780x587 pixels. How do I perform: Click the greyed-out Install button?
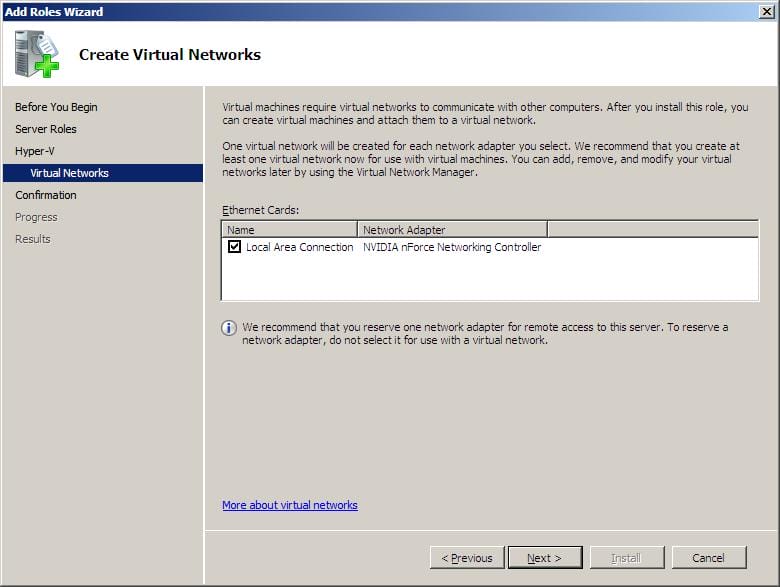pyautogui.click(x=627, y=558)
